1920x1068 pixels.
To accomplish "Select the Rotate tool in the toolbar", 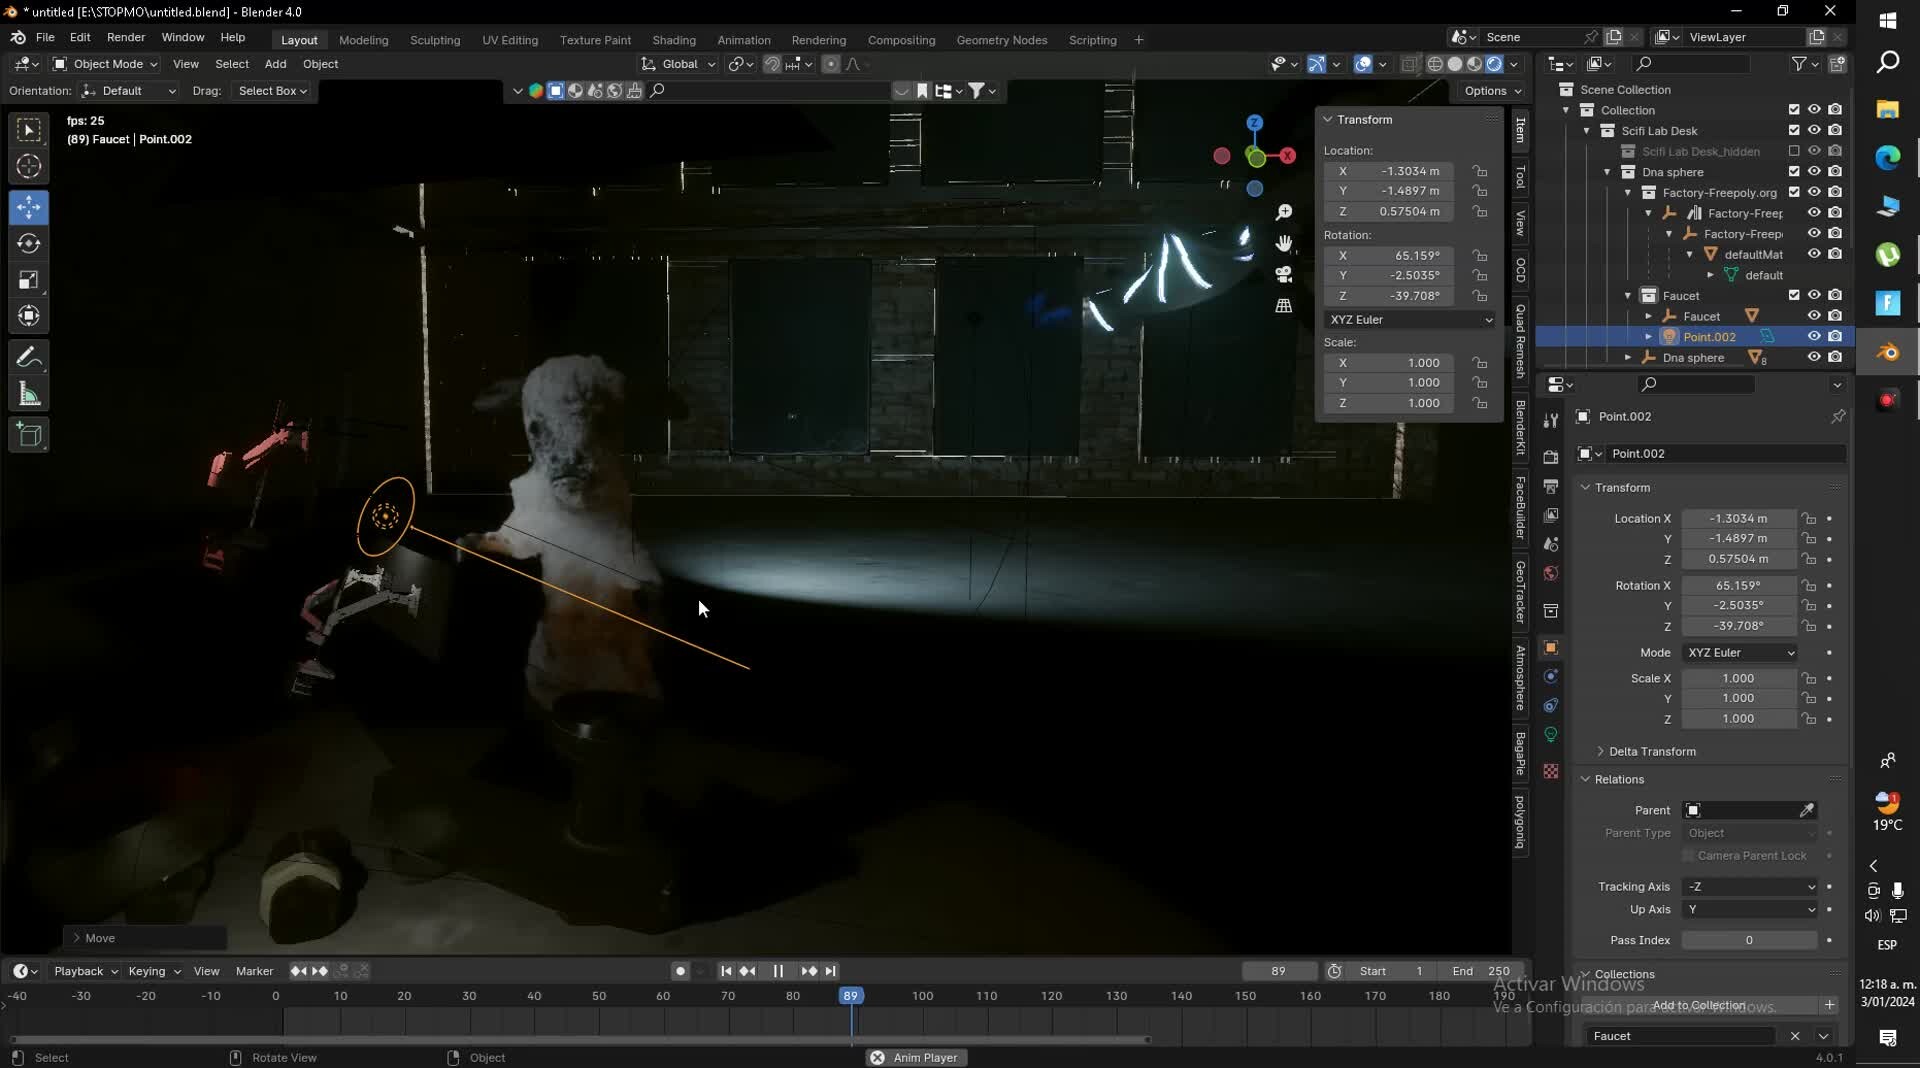I will 29,243.
